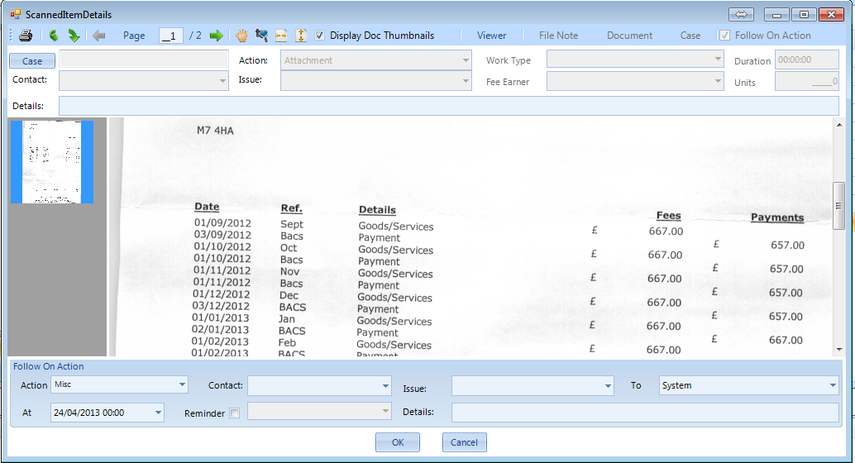Viewport: 855px width, 463px height.
Task: Click the Case button beside the case field
Action: (32, 61)
